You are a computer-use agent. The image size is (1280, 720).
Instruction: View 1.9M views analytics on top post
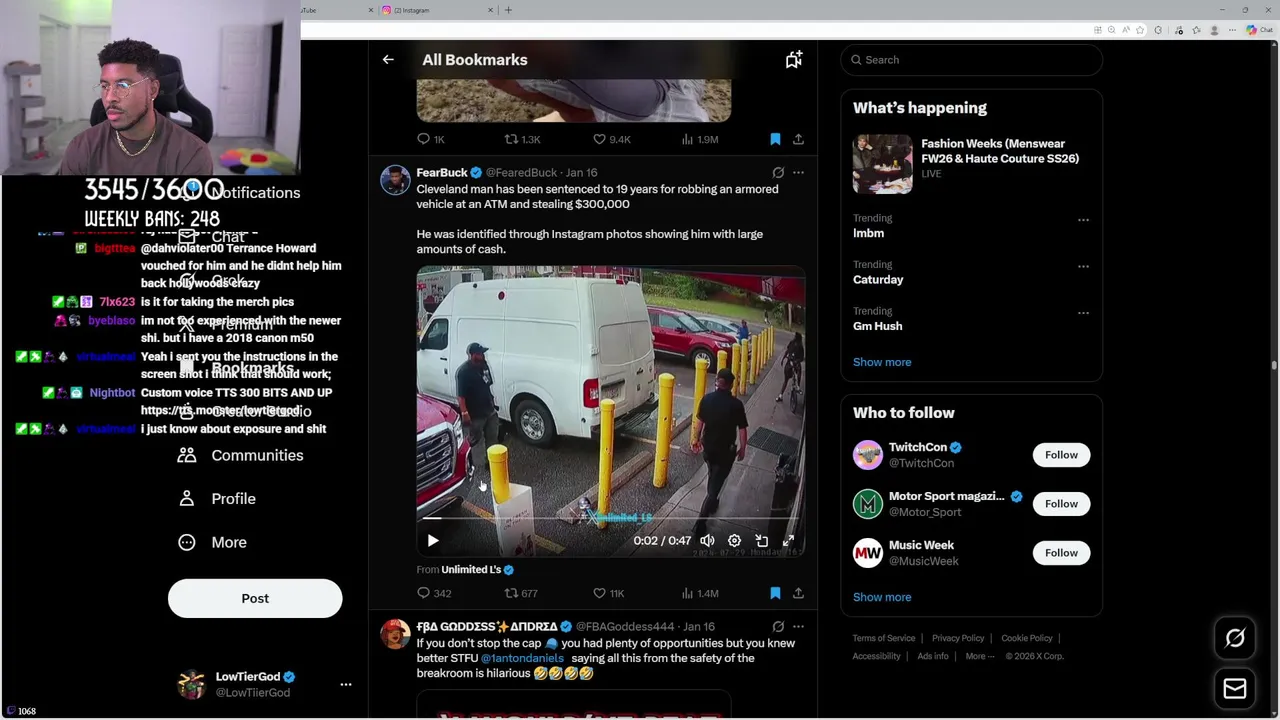(699, 139)
